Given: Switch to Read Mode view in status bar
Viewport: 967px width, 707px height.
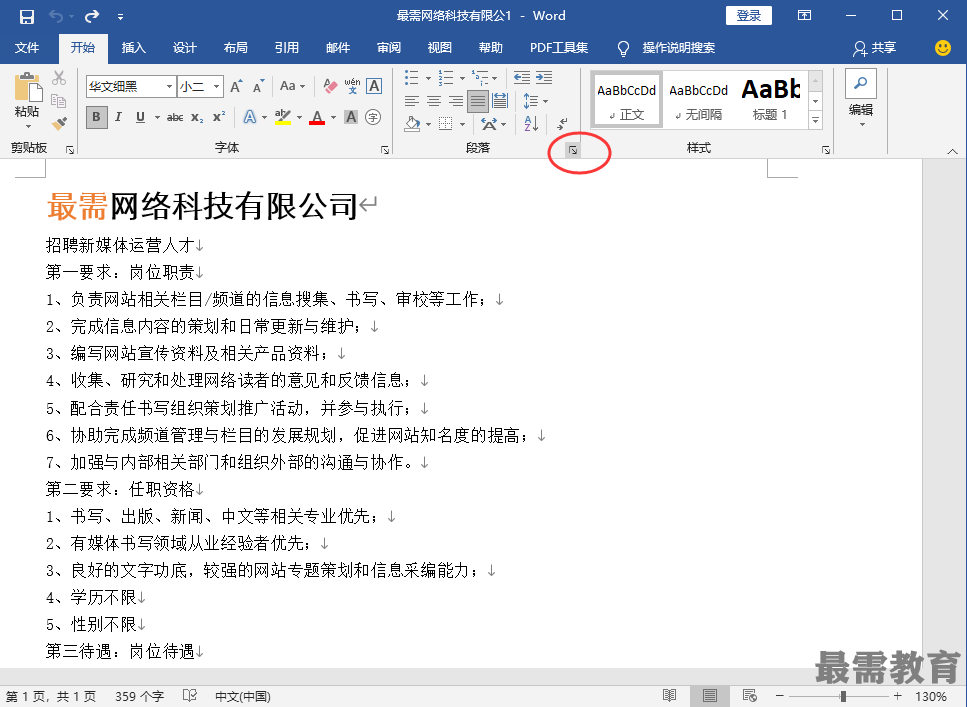Looking at the screenshot, I should [x=670, y=696].
